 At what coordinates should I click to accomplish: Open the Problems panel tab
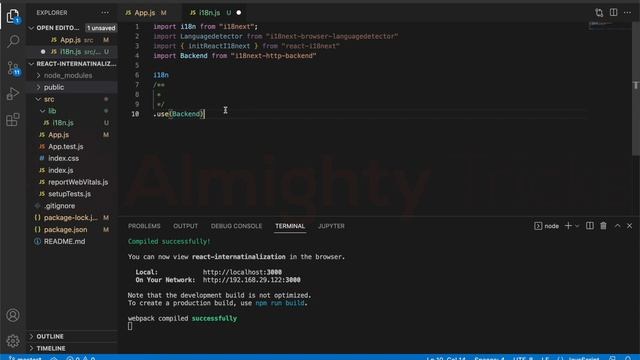click(x=144, y=226)
